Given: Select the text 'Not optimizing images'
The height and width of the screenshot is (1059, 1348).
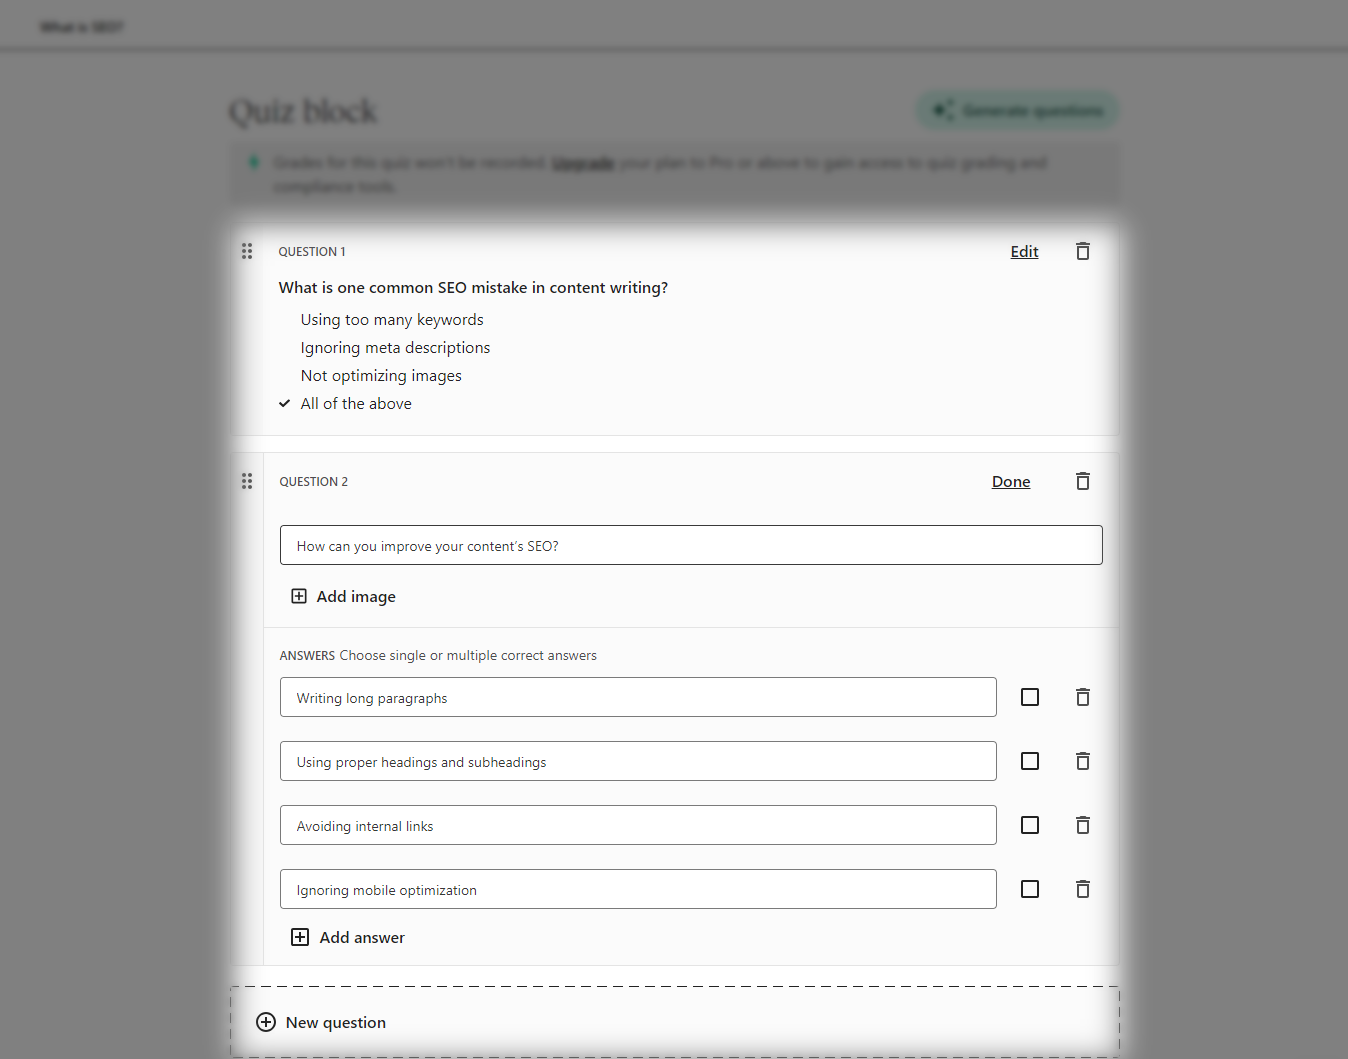Looking at the screenshot, I should pyautogui.click(x=381, y=376).
